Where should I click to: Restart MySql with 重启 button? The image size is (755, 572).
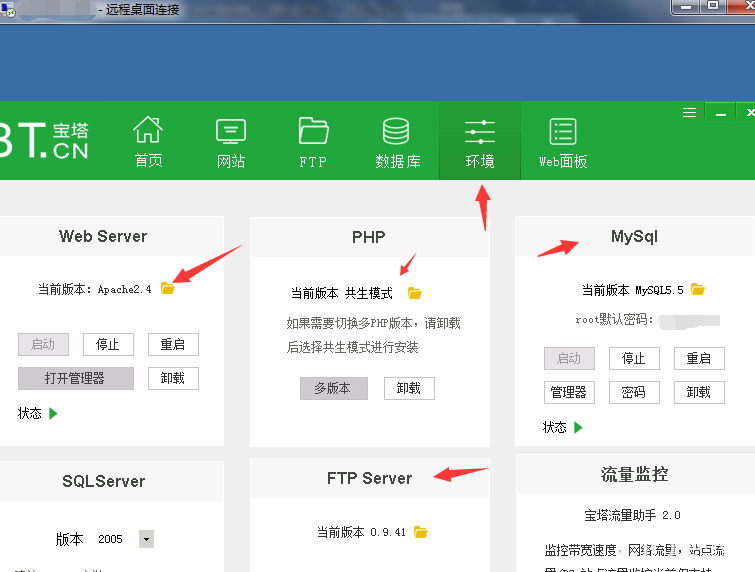699,358
